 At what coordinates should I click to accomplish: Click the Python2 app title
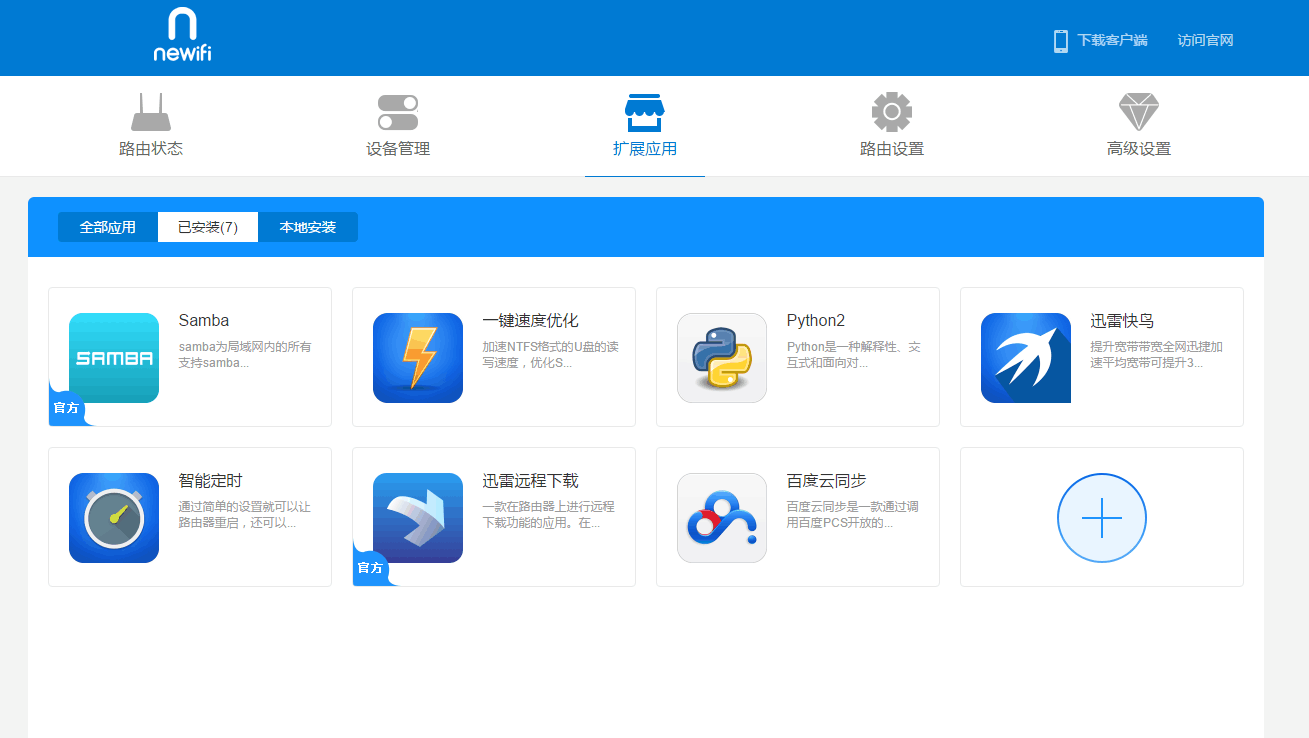click(x=816, y=321)
